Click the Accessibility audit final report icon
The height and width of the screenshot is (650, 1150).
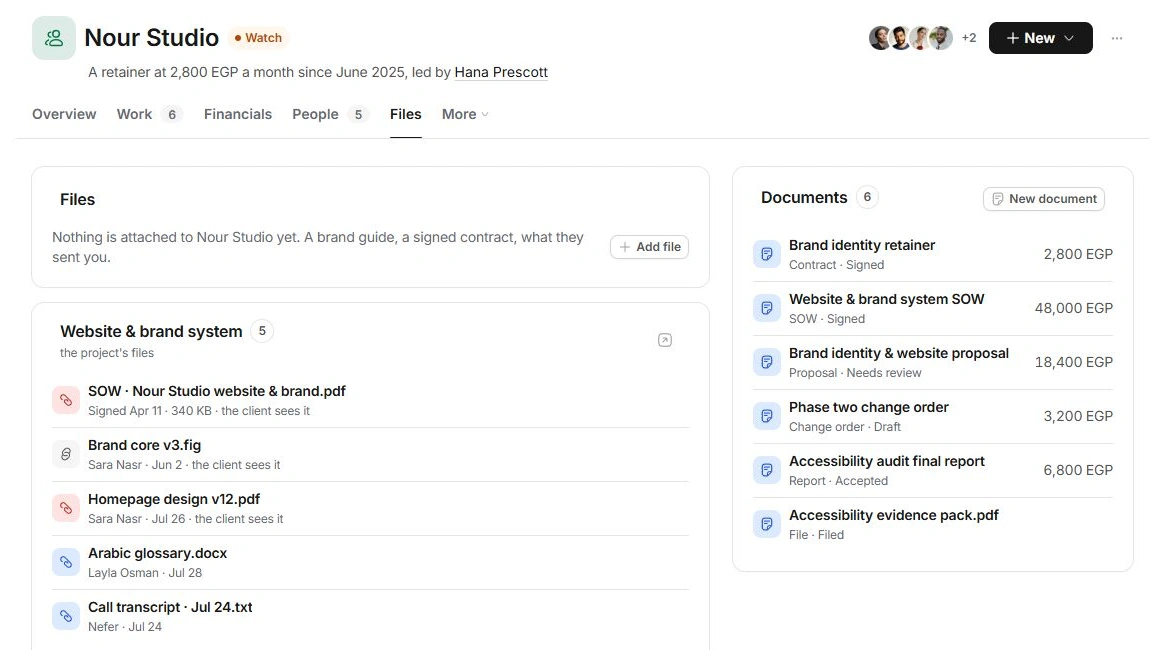click(x=766, y=470)
